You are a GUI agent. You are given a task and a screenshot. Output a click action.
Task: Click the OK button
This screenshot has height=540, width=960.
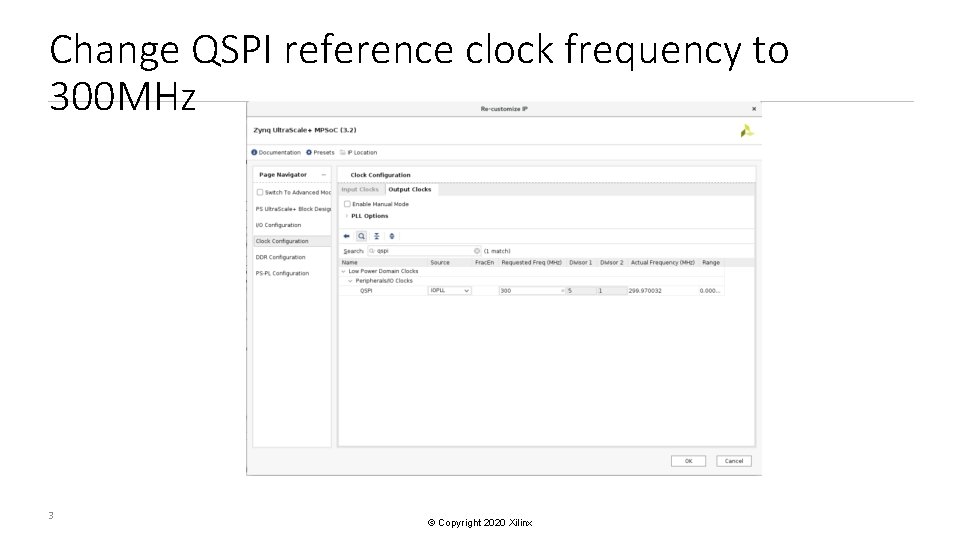pyautogui.click(x=688, y=461)
